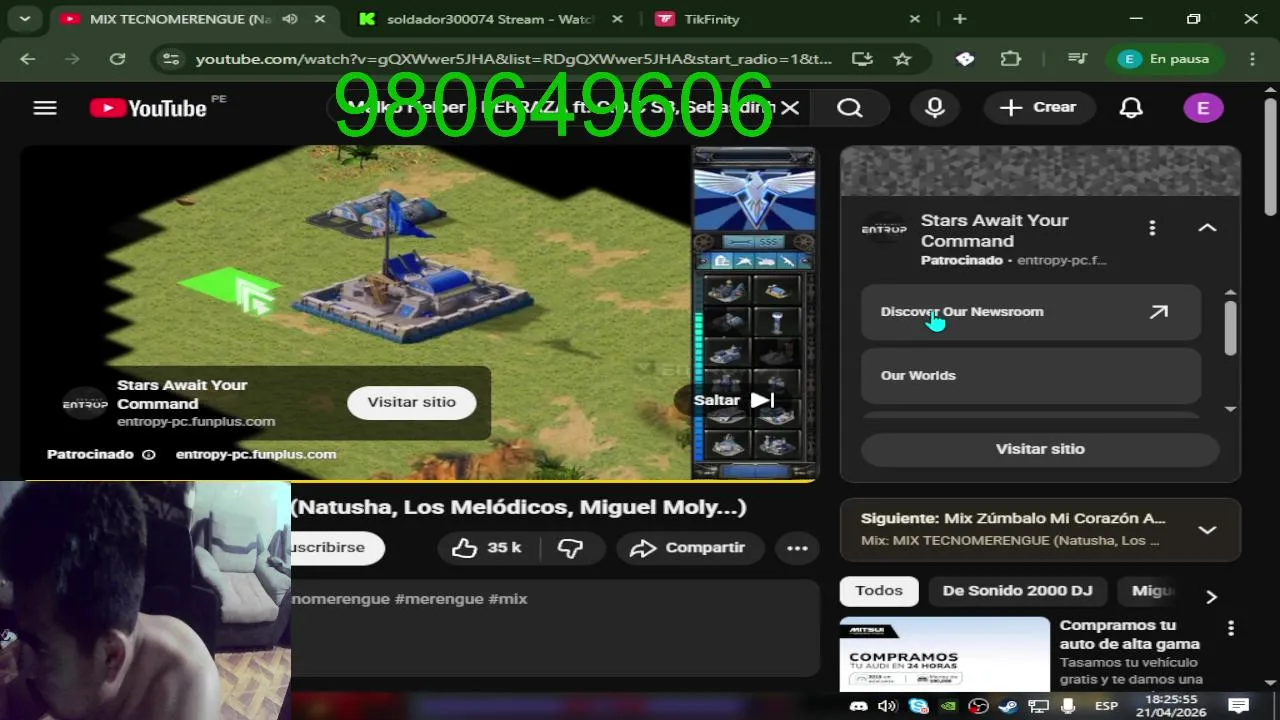Open Skype from the system tray
The height and width of the screenshot is (720, 1280).
pyautogui.click(x=918, y=706)
